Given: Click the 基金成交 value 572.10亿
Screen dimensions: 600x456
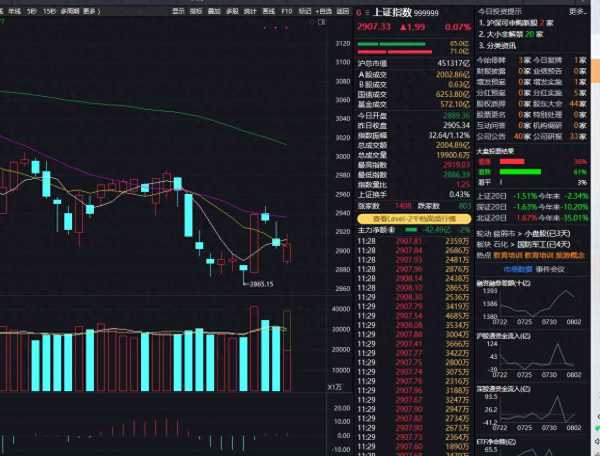Looking at the screenshot, I should (454, 104).
